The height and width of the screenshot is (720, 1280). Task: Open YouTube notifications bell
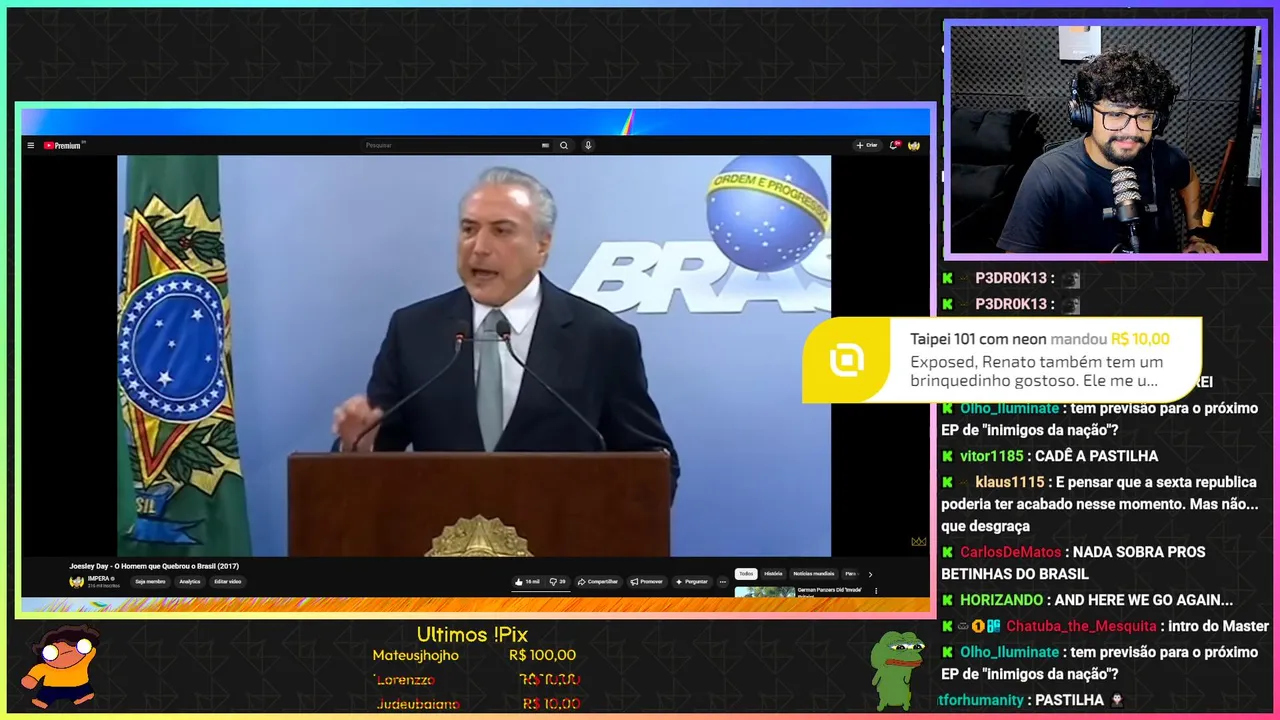click(894, 145)
